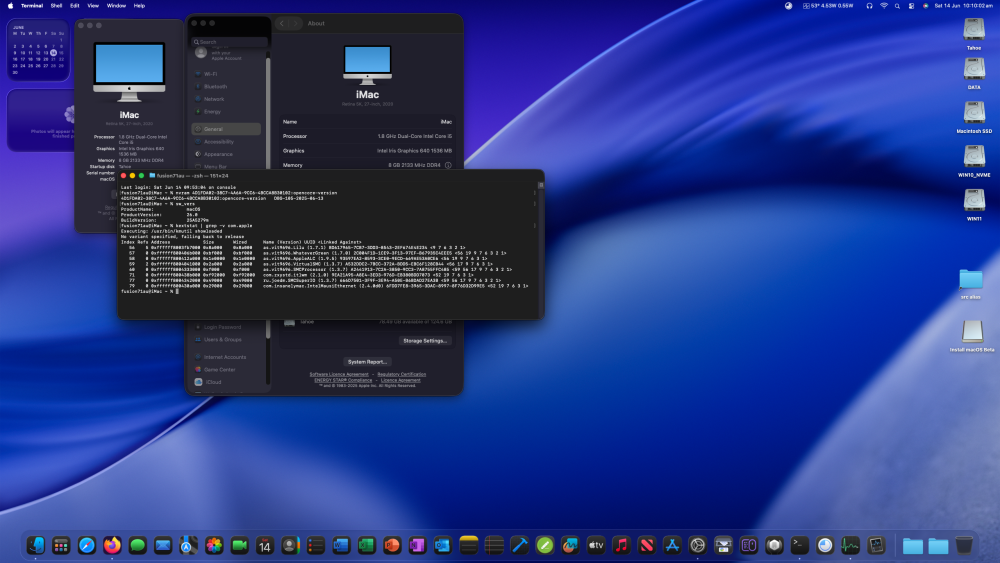Open Activity Monitor in the Dock
The height and width of the screenshot is (563, 1000).
(850, 545)
